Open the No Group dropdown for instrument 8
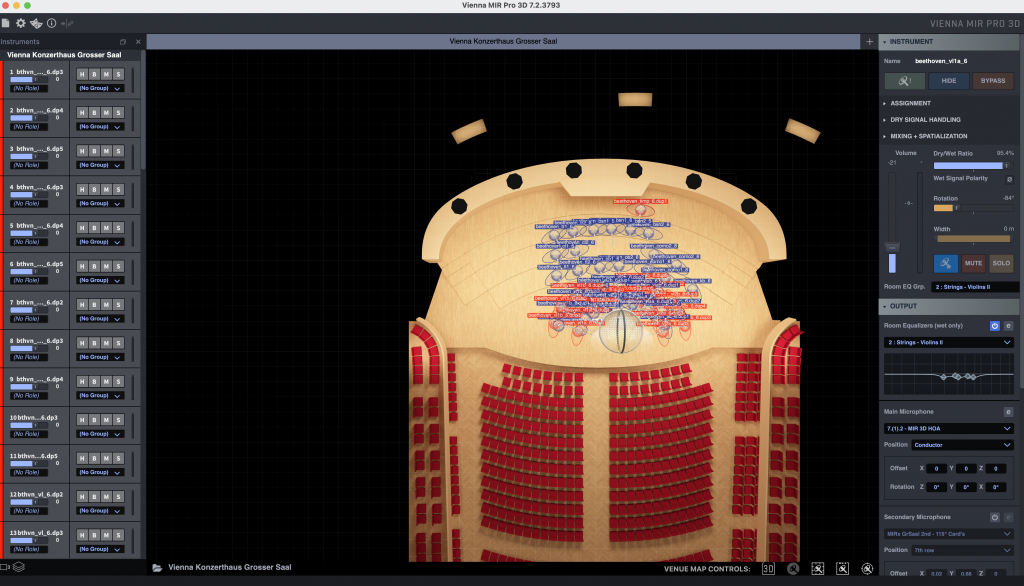Screen dimensions: 1024x586 (100, 357)
